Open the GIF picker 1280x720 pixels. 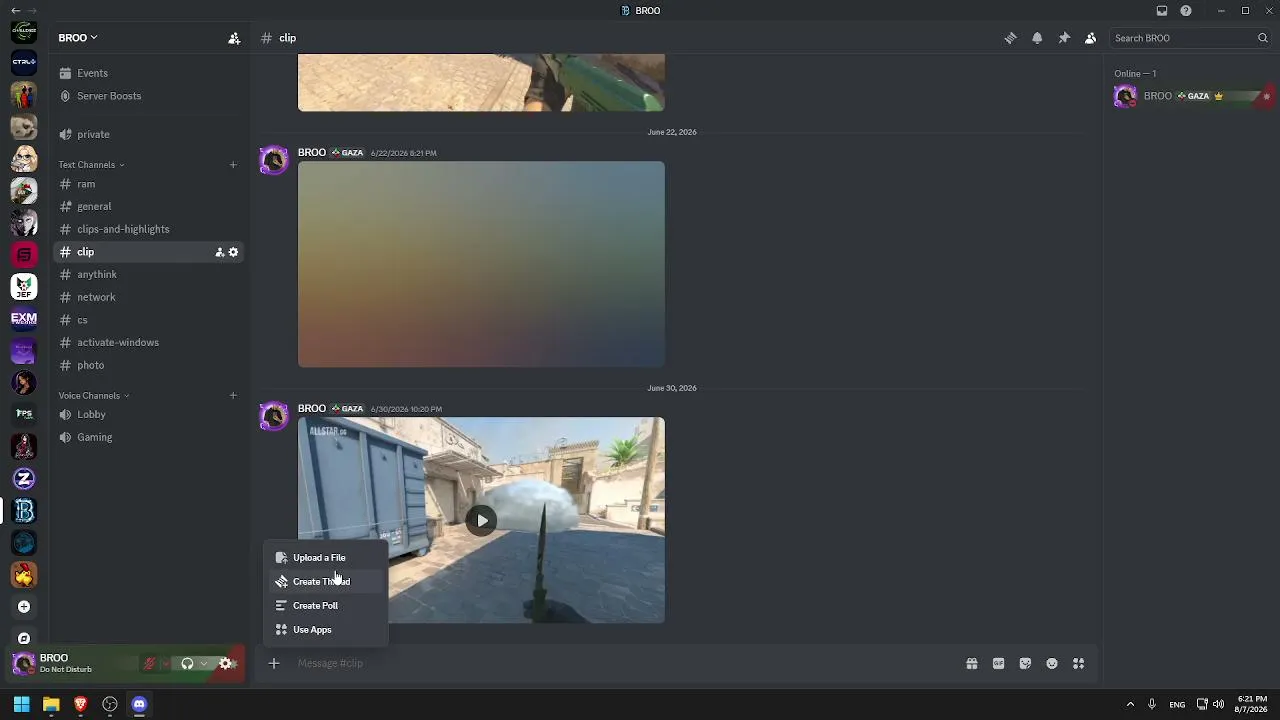pos(998,663)
